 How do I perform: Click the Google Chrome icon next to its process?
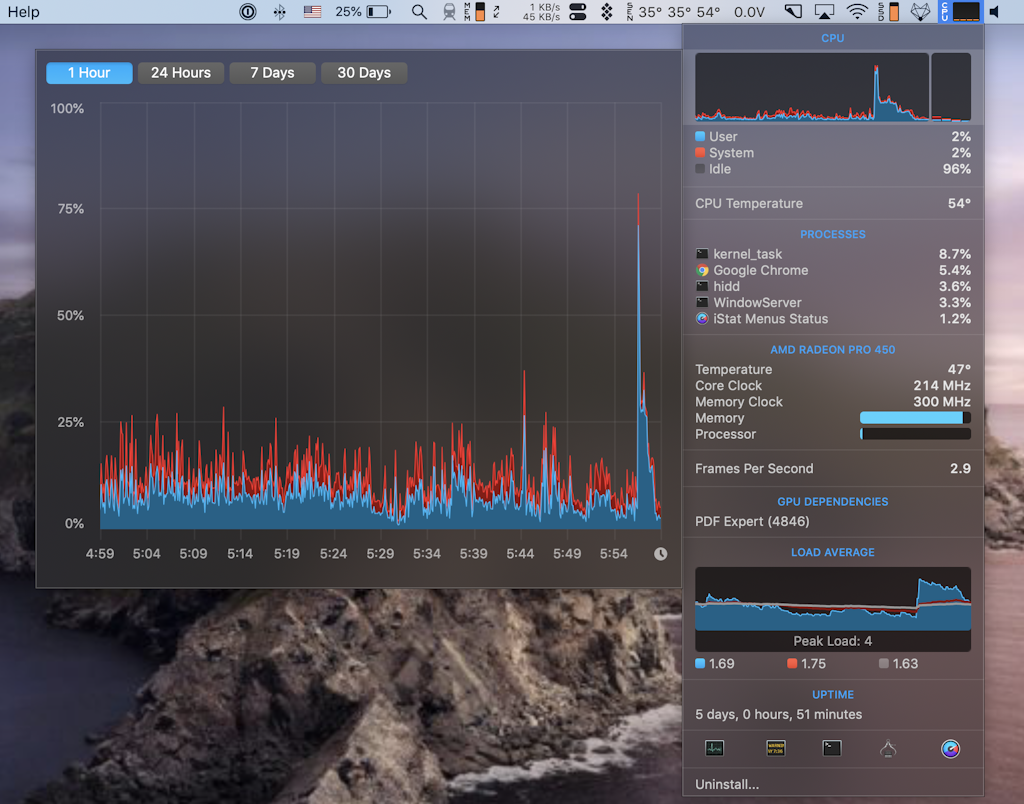(x=701, y=270)
